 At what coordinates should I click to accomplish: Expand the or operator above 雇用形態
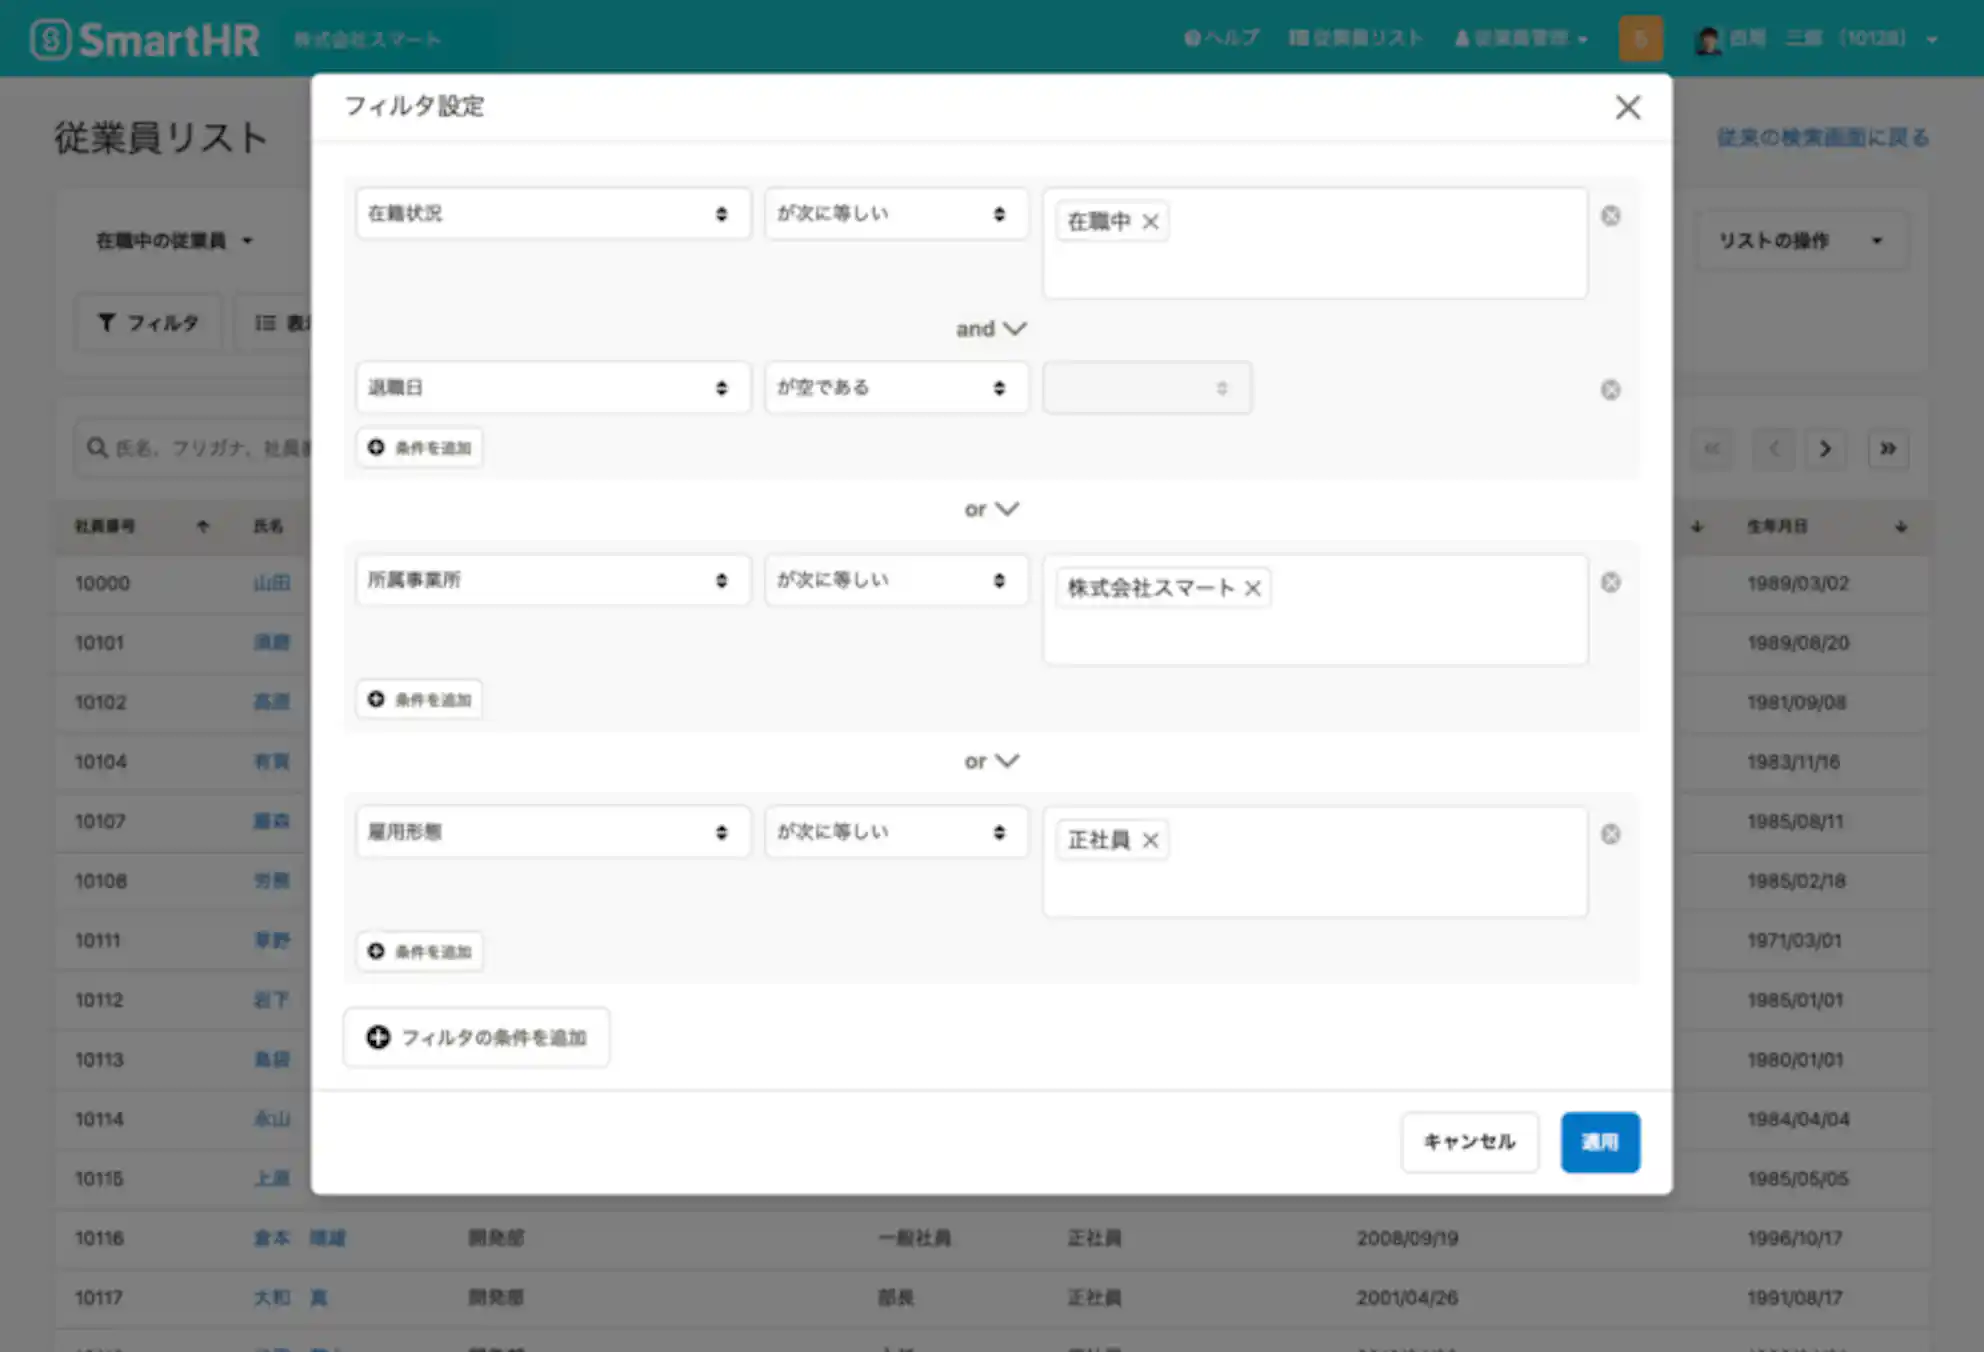(990, 760)
